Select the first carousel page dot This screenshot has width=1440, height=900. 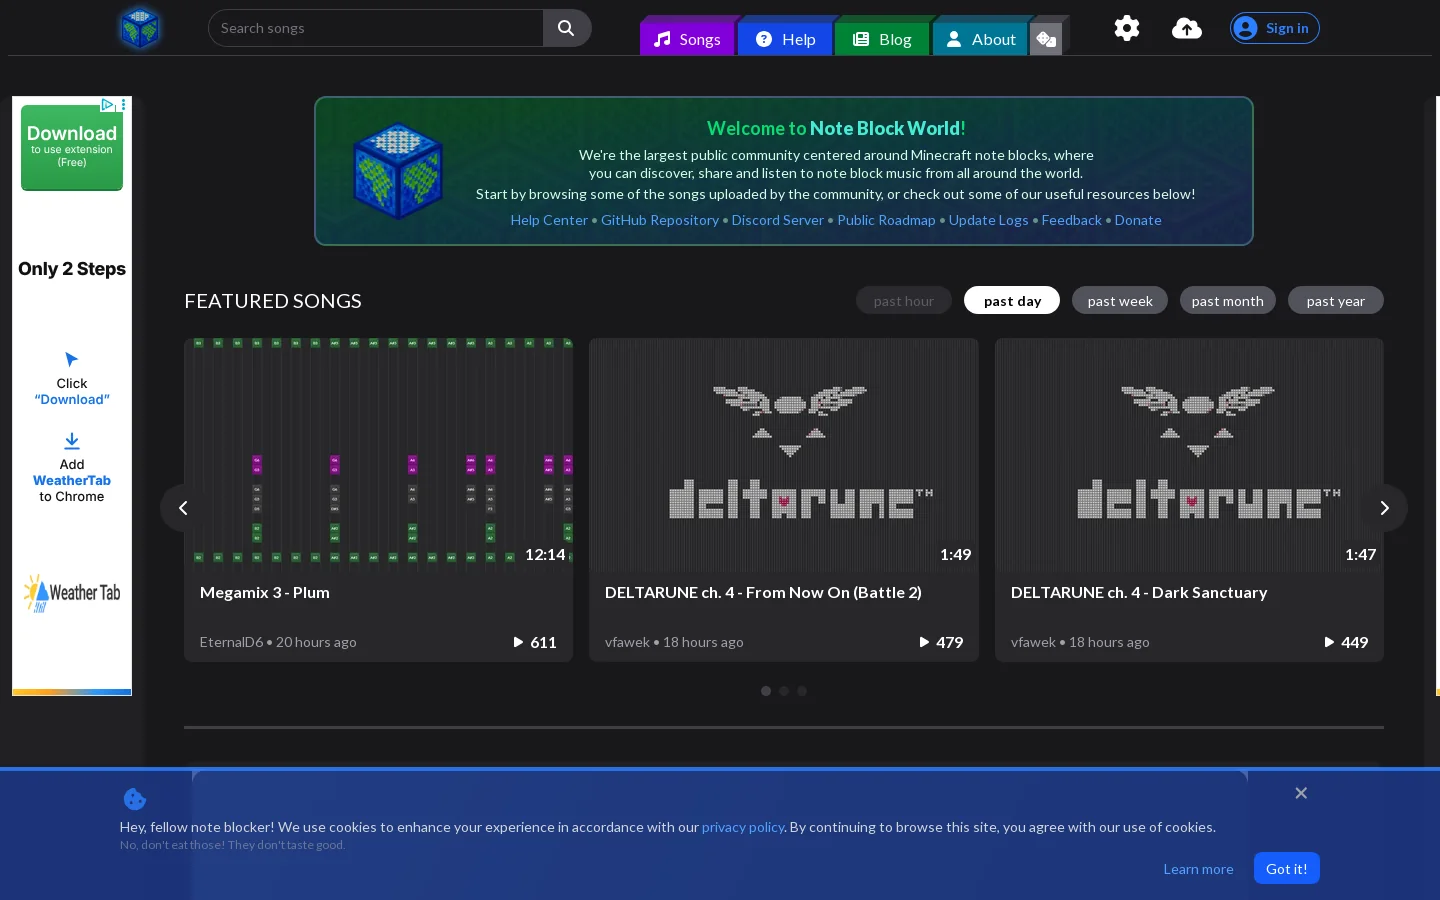(x=766, y=691)
